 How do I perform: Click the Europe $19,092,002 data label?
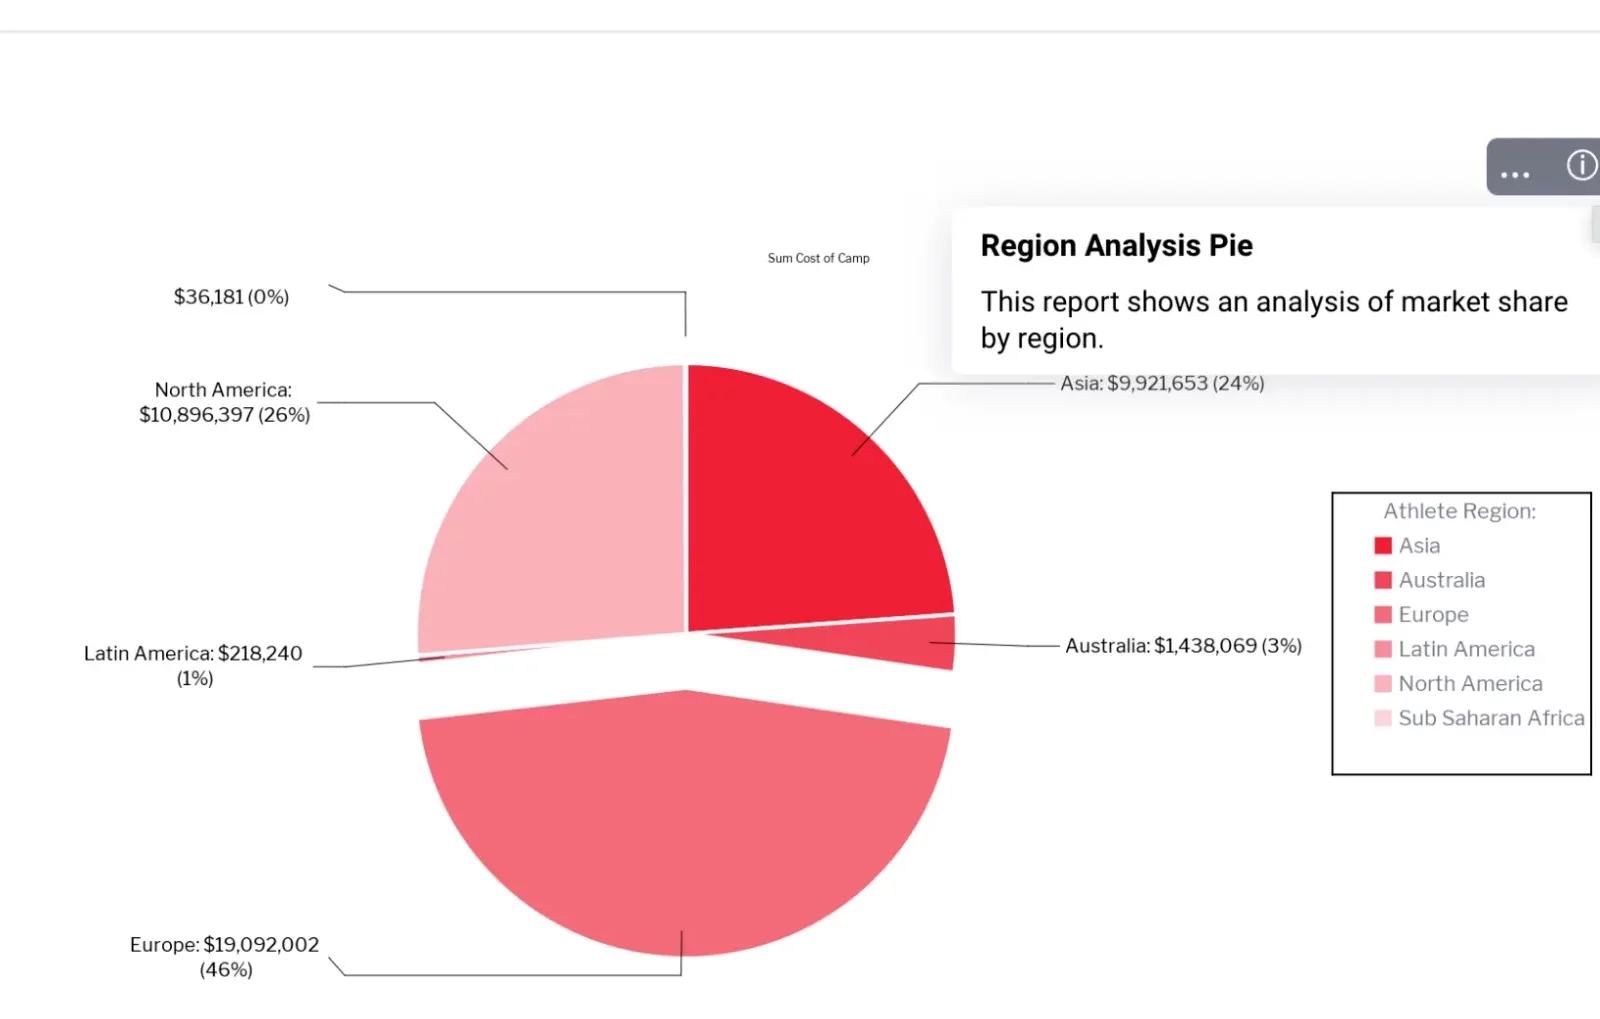(x=225, y=957)
